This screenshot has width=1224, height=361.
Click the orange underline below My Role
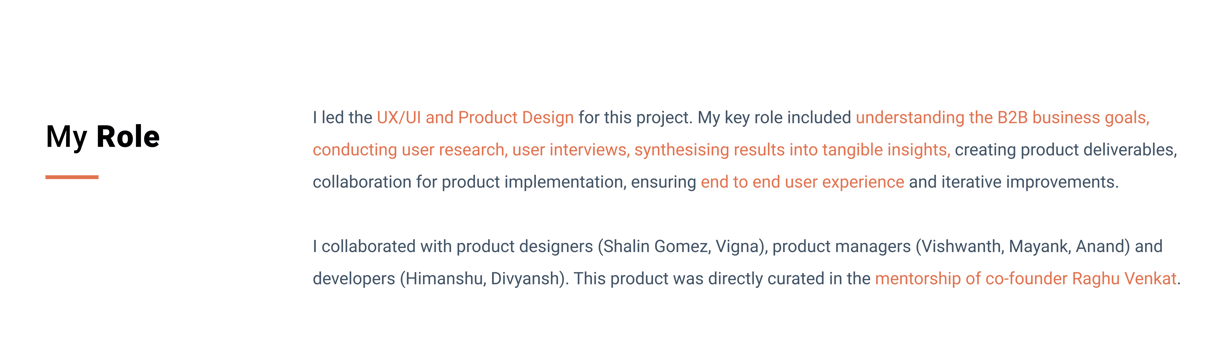tap(72, 177)
